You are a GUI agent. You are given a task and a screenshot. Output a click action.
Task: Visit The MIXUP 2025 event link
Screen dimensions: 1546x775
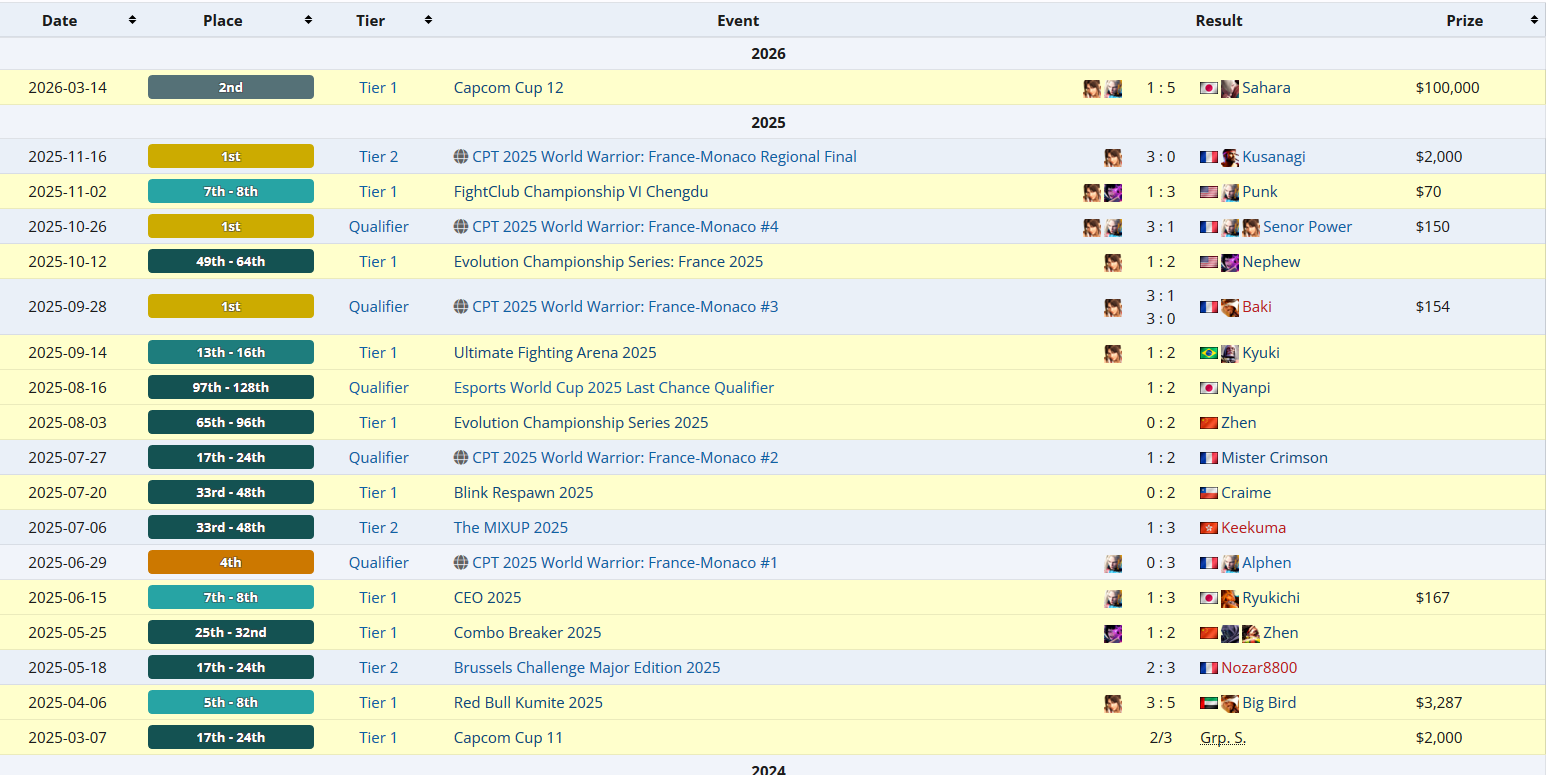pos(511,528)
